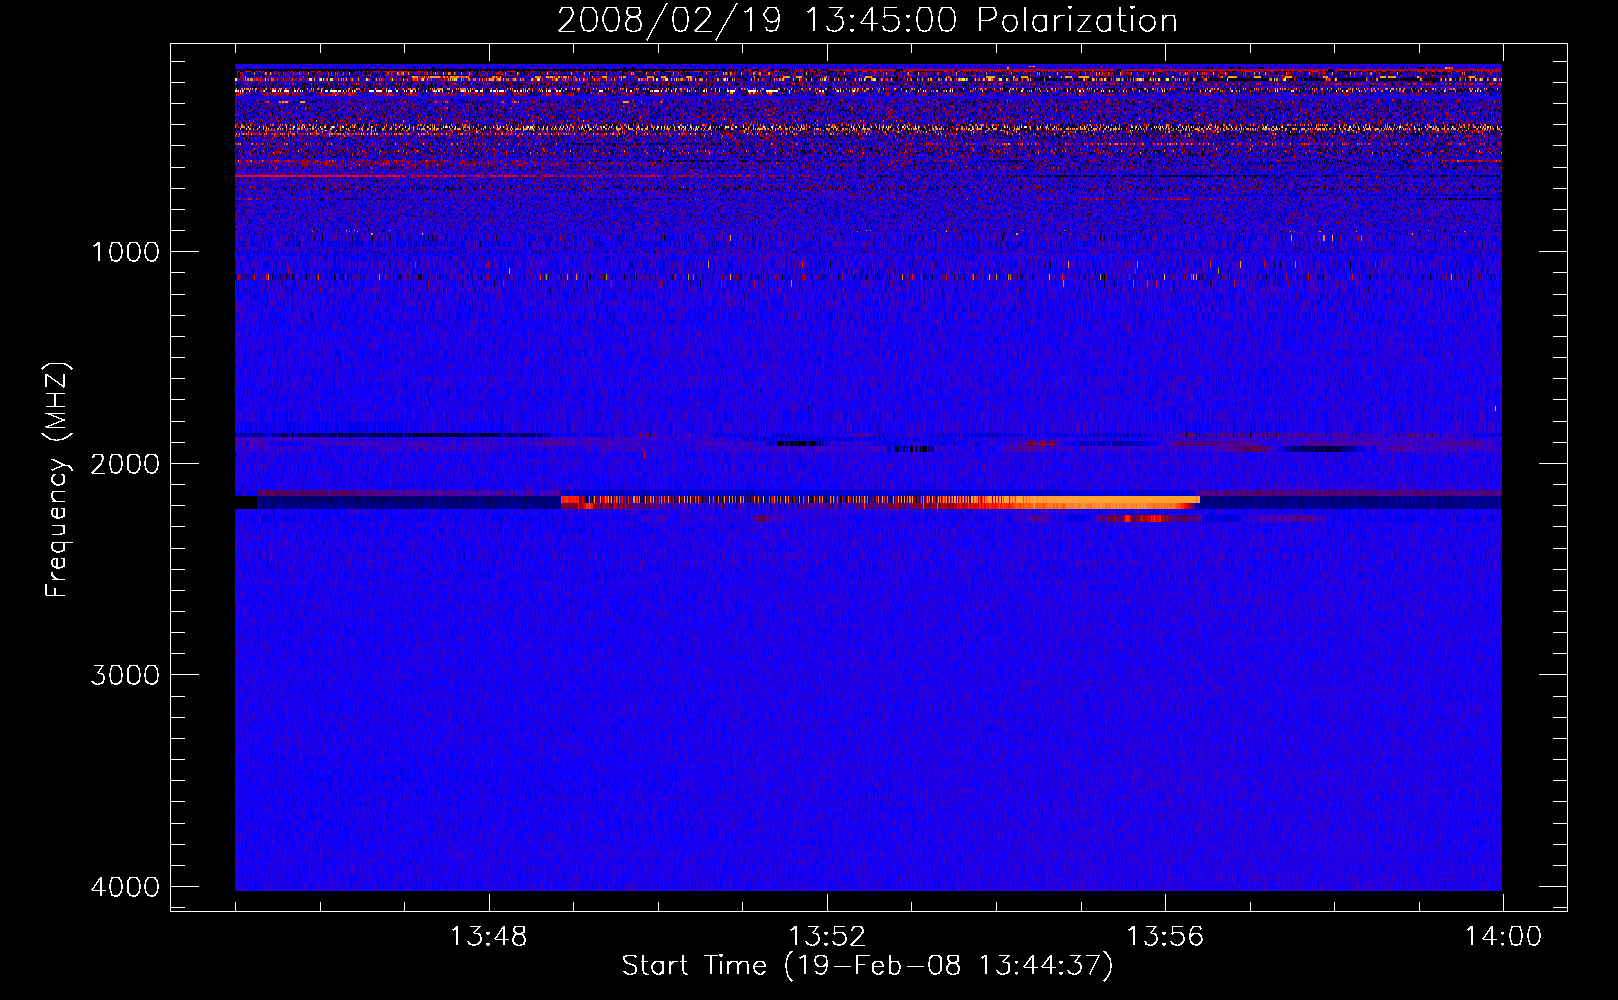Click the 'Start Time (19-Feb-08 13:44:37)' label
This screenshot has width=1618, height=1000.
tap(867, 966)
